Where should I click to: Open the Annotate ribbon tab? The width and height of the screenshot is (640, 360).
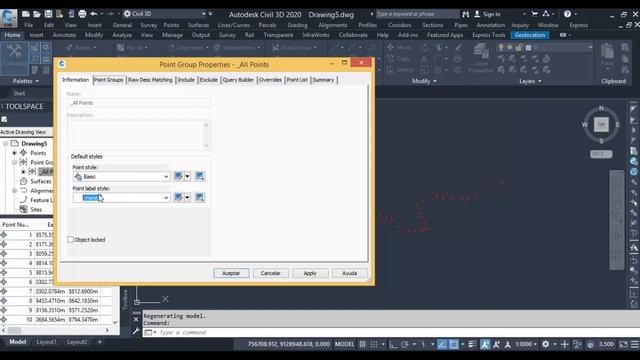click(64, 35)
